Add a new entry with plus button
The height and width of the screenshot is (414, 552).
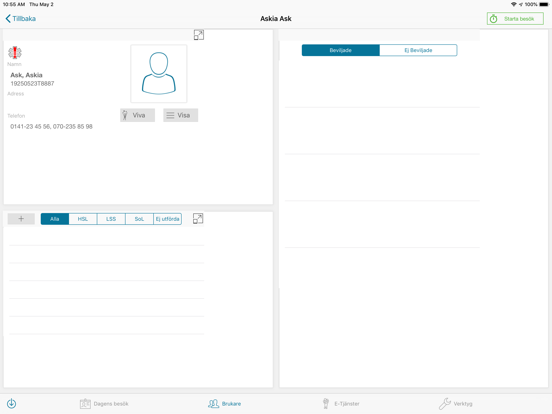pyautogui.click(x=21, y=219)
